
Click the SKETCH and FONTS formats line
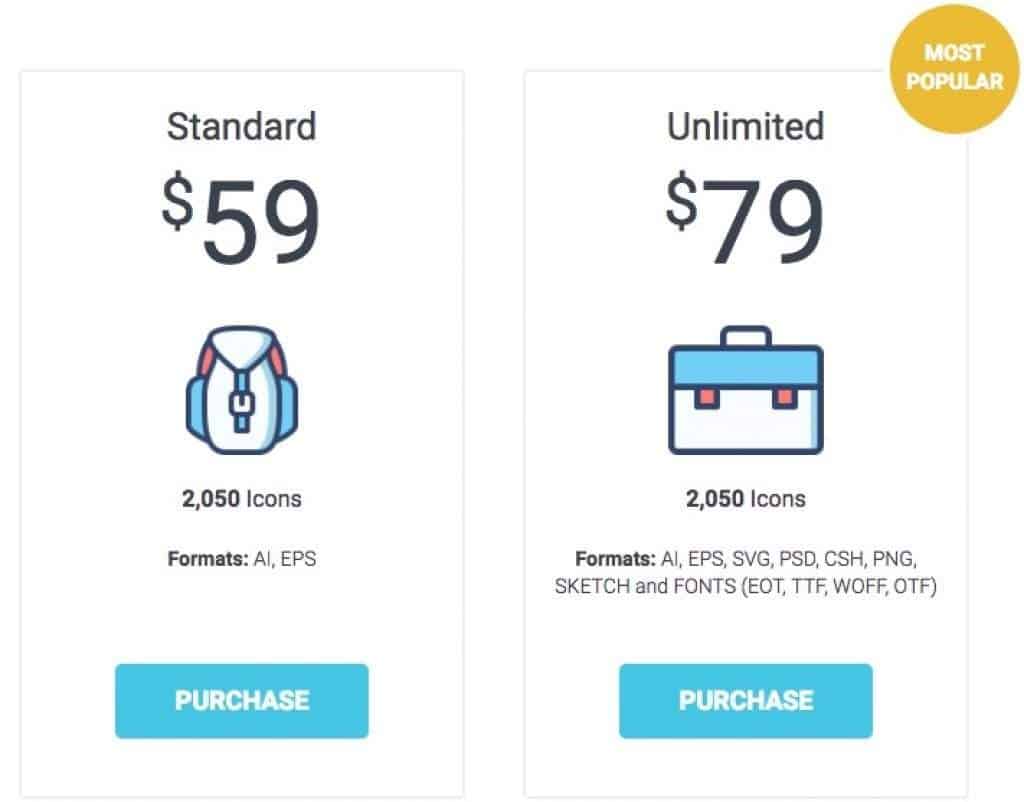pos(746,586)
